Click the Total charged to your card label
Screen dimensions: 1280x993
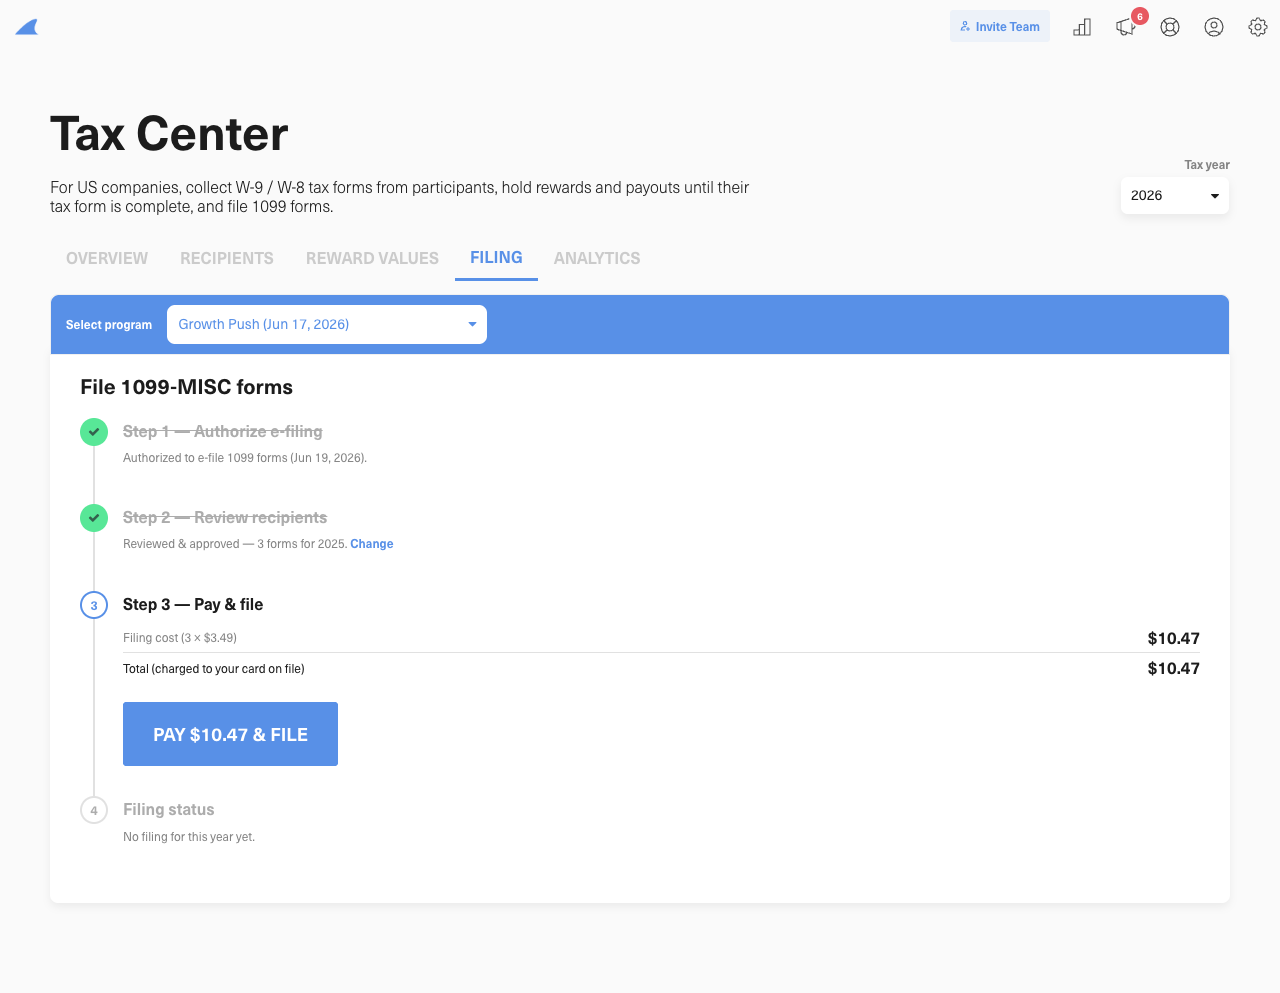[x=214, y=669]
